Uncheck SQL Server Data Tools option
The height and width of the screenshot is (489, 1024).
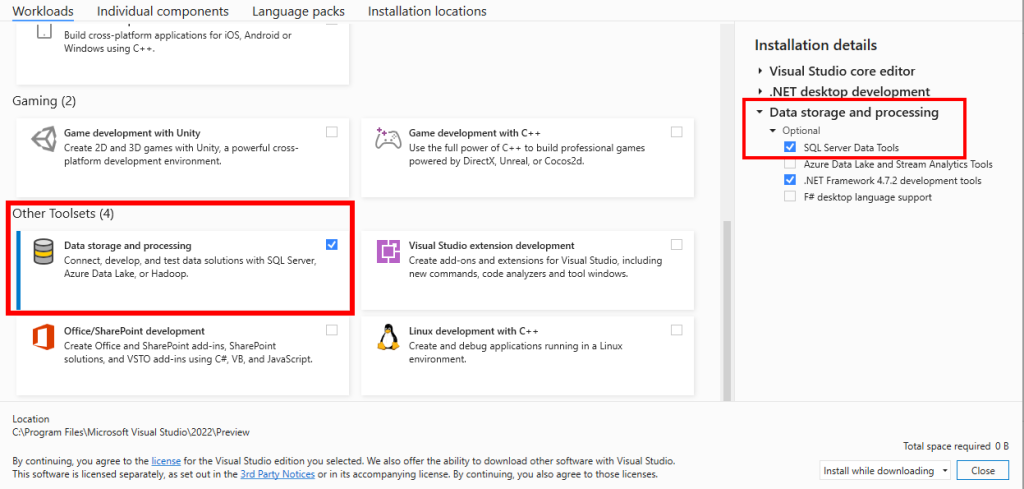[x=790, y=148]
